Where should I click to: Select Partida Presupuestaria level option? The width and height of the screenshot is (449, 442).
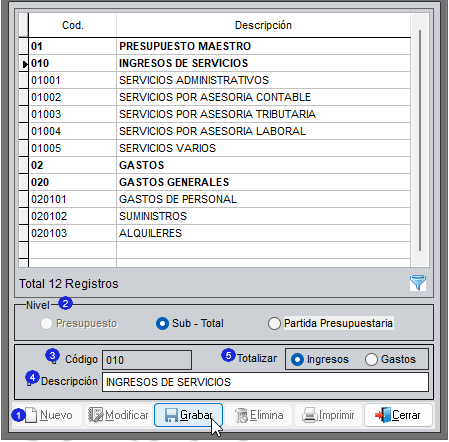(x=330, y=323)
